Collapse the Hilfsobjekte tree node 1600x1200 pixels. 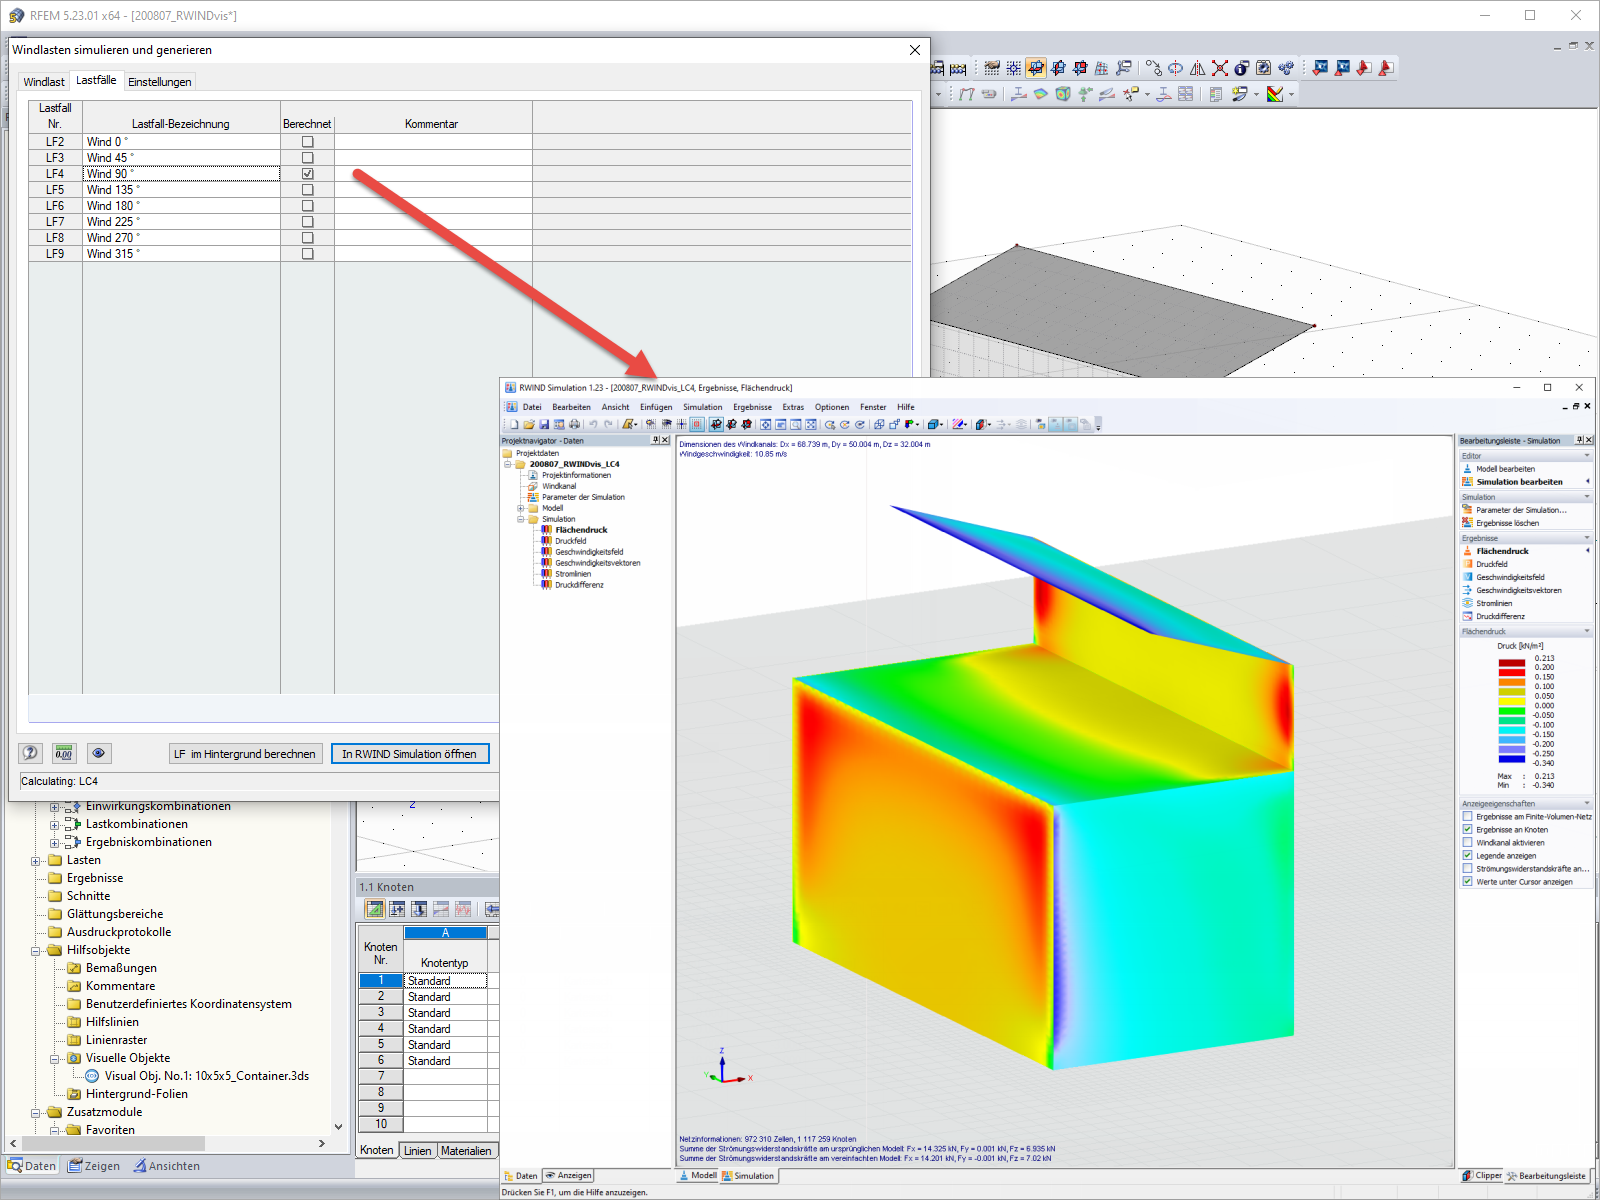[36, 951]
